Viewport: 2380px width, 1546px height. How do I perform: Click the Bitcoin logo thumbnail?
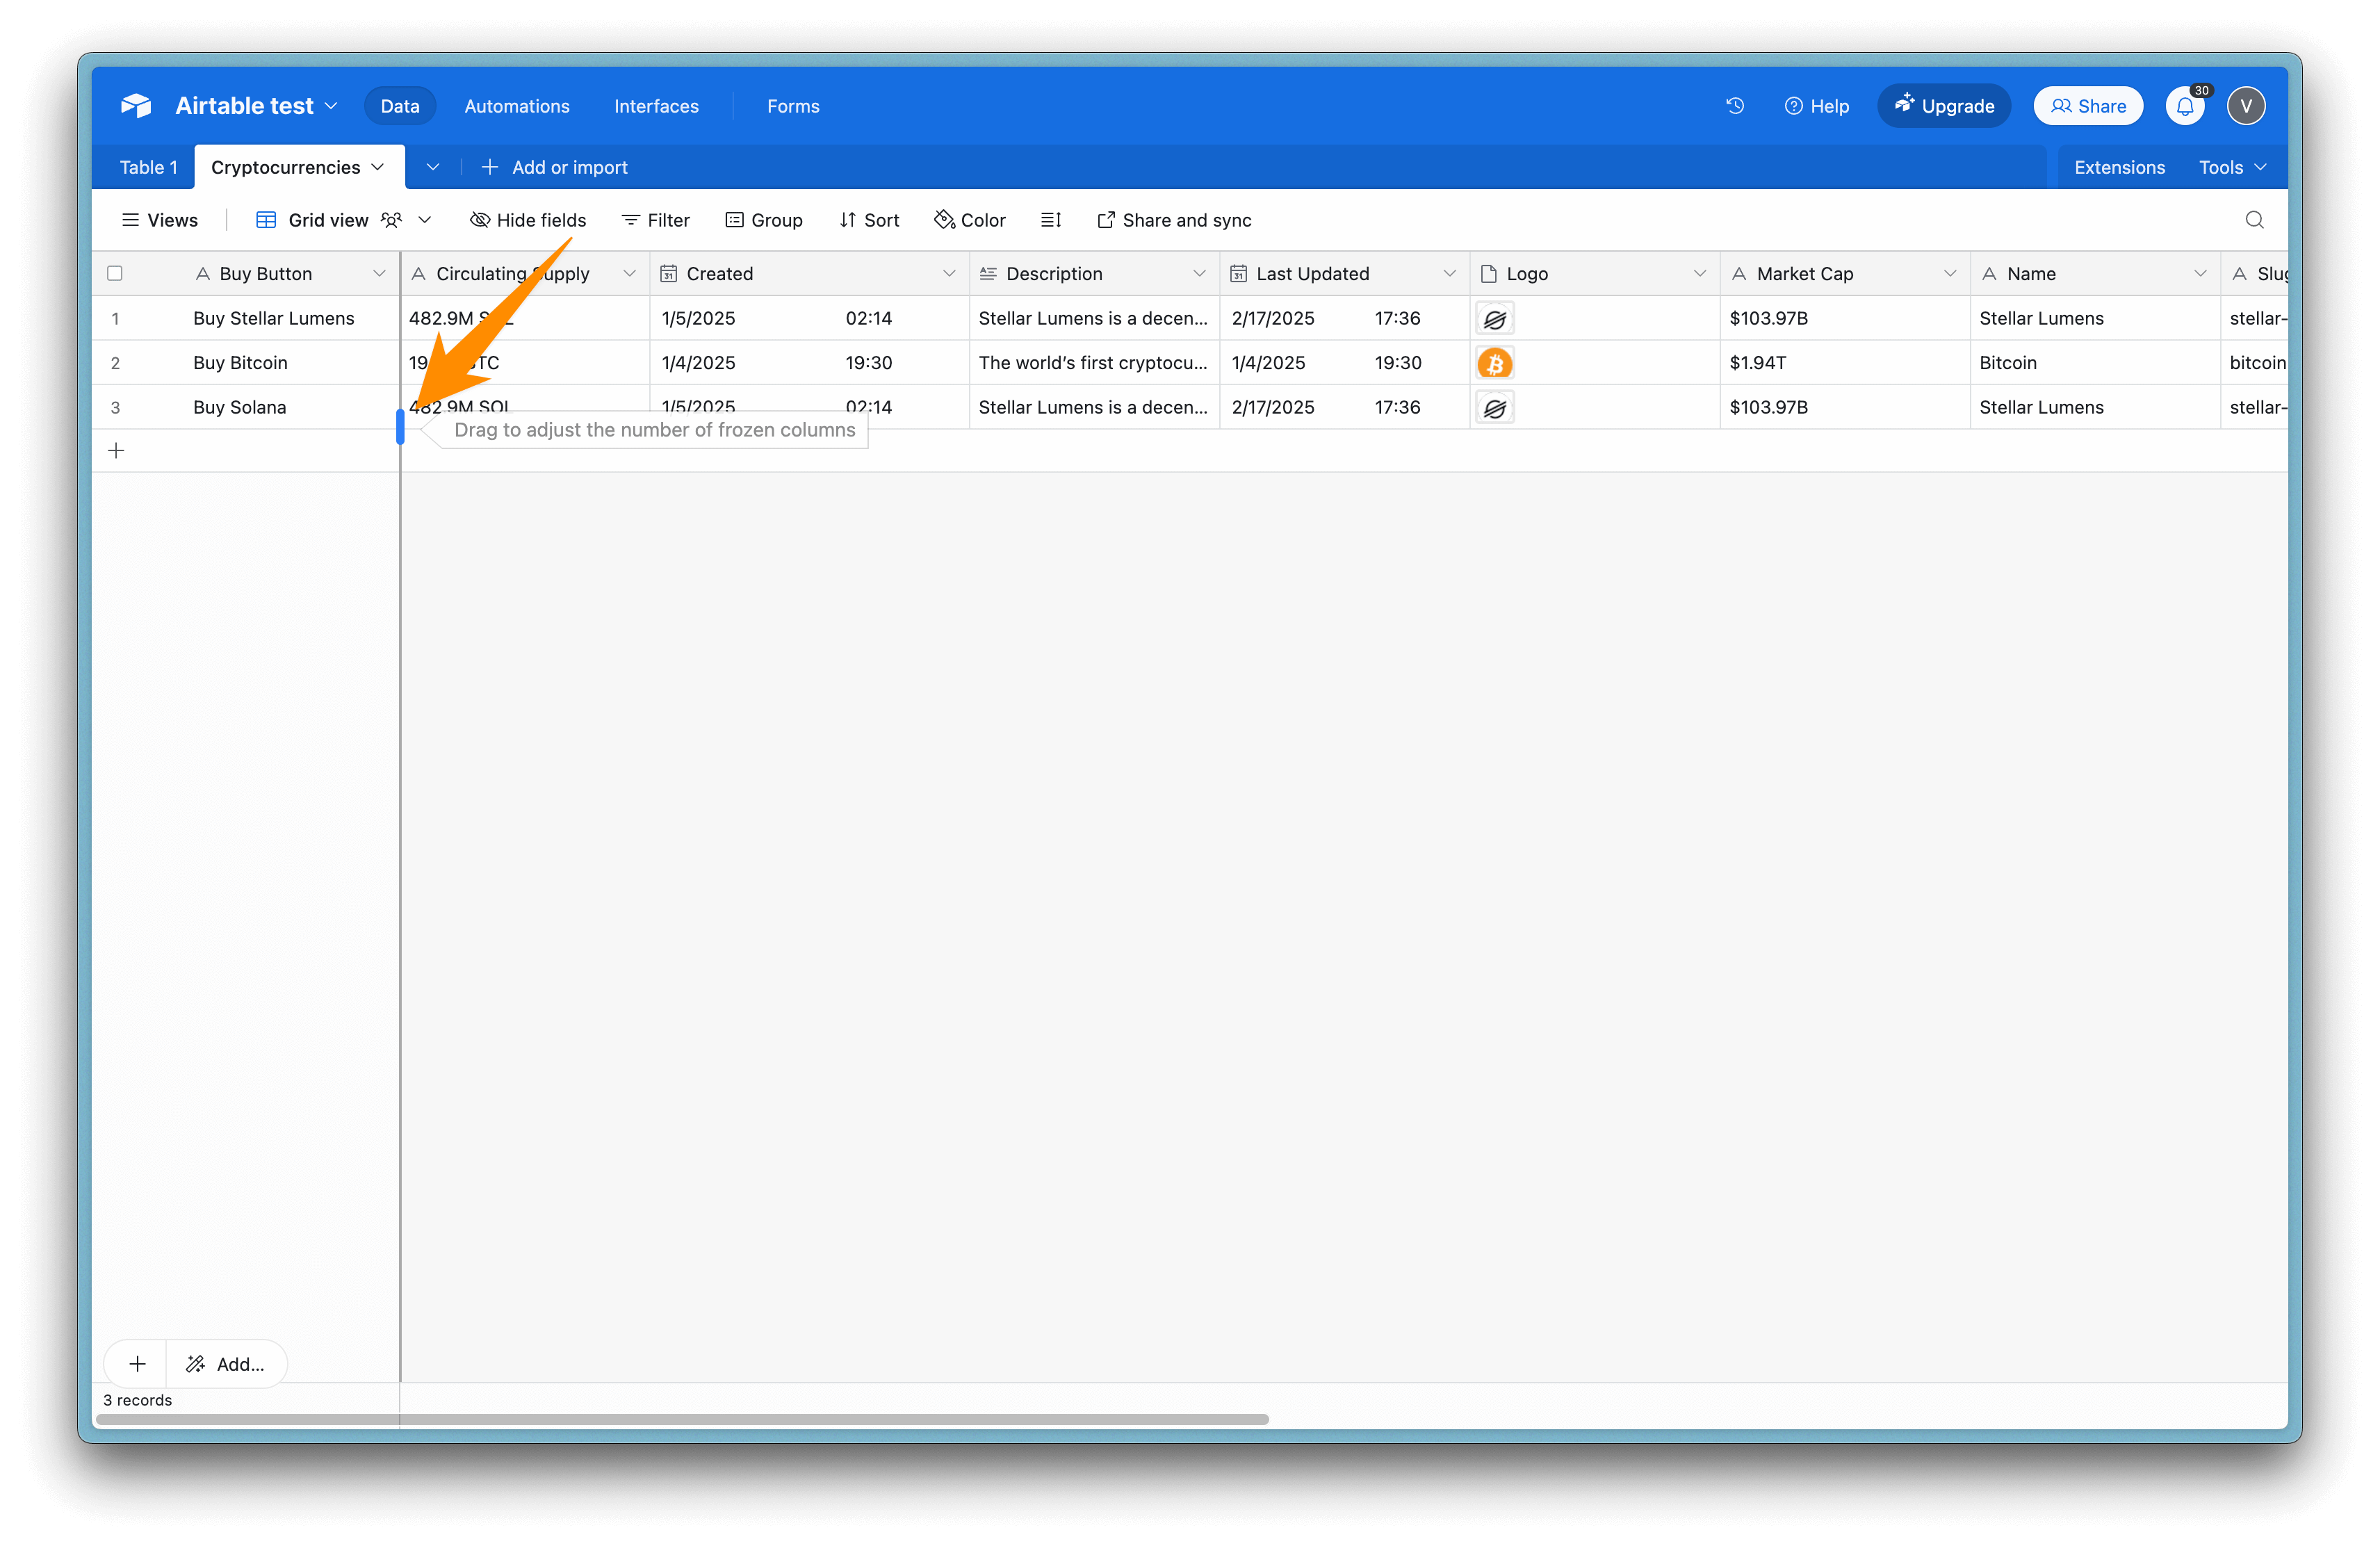(1495, 363)
